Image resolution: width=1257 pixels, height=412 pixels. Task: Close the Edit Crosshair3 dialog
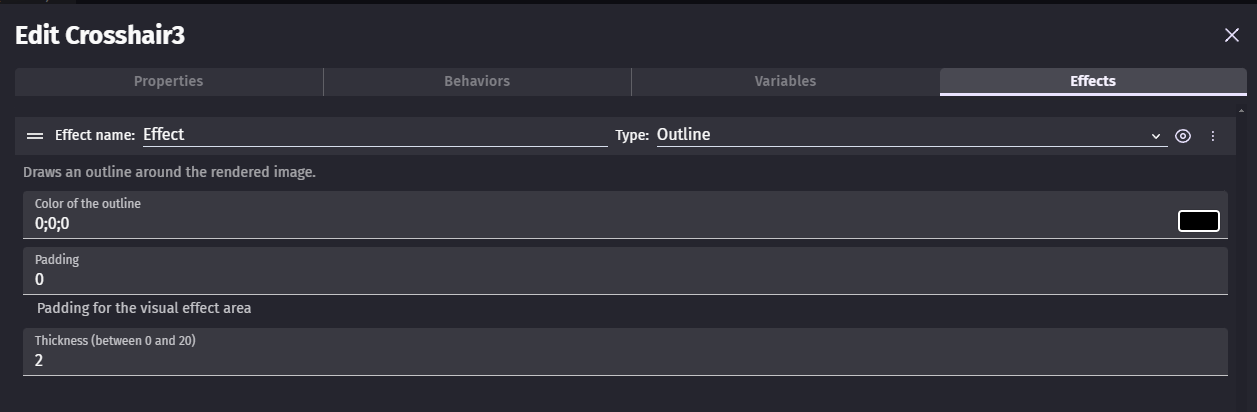pyautogui.click(x=1232, y=35)
